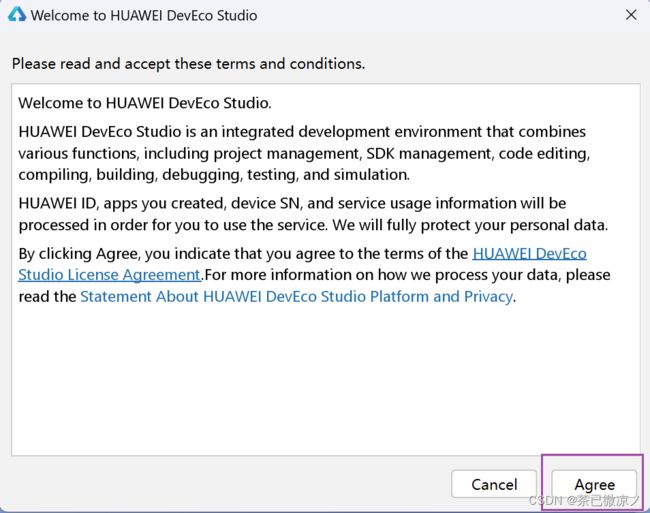Click the 'Welcome to HUAWEI DevEco Studio' window title
The height and width of the screenshot is (513, 650).
pos(144,15)
